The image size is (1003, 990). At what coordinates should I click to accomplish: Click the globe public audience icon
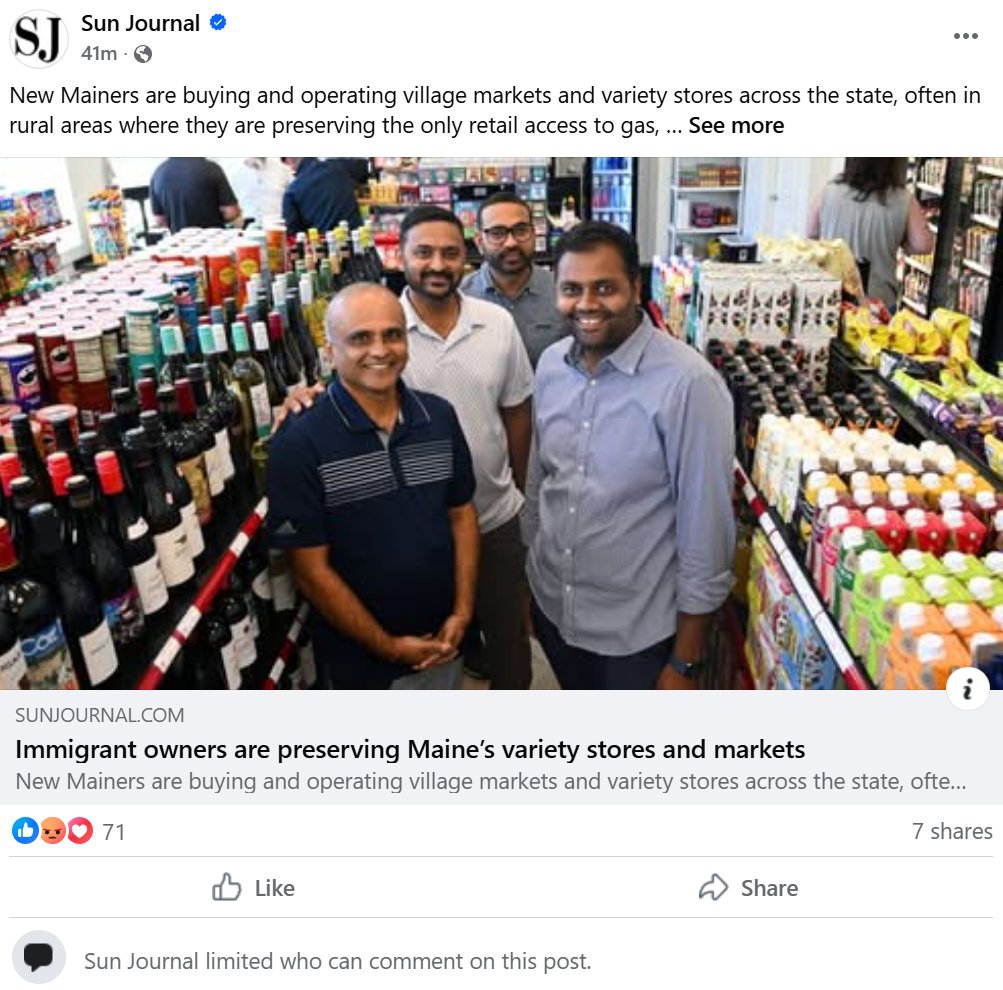coord(143,54)
